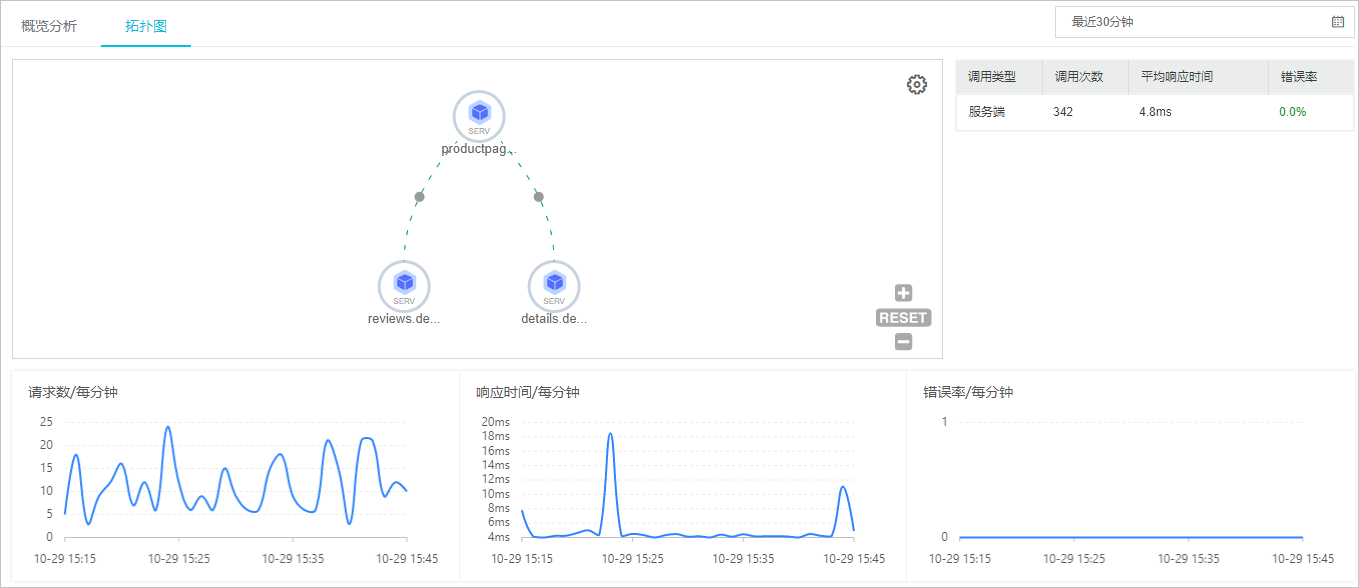Click the 调用次数 column header

pos(1078,77)
